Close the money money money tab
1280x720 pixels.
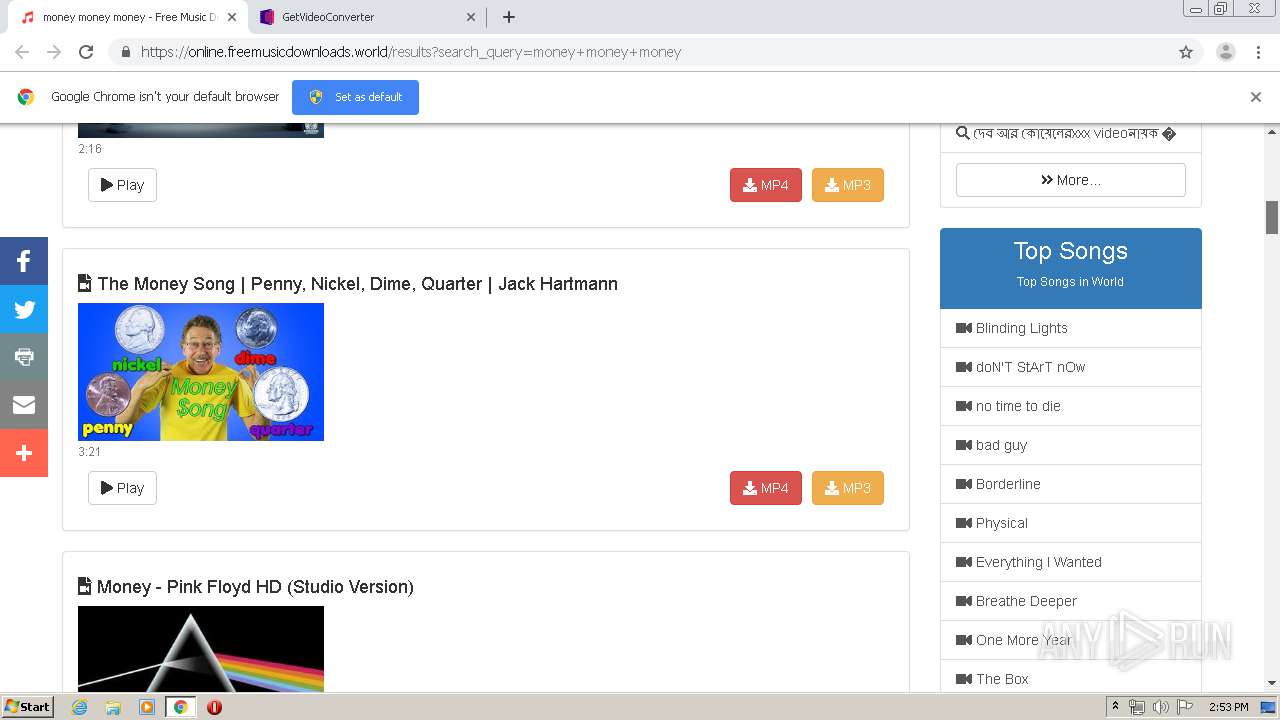[232, 17]
